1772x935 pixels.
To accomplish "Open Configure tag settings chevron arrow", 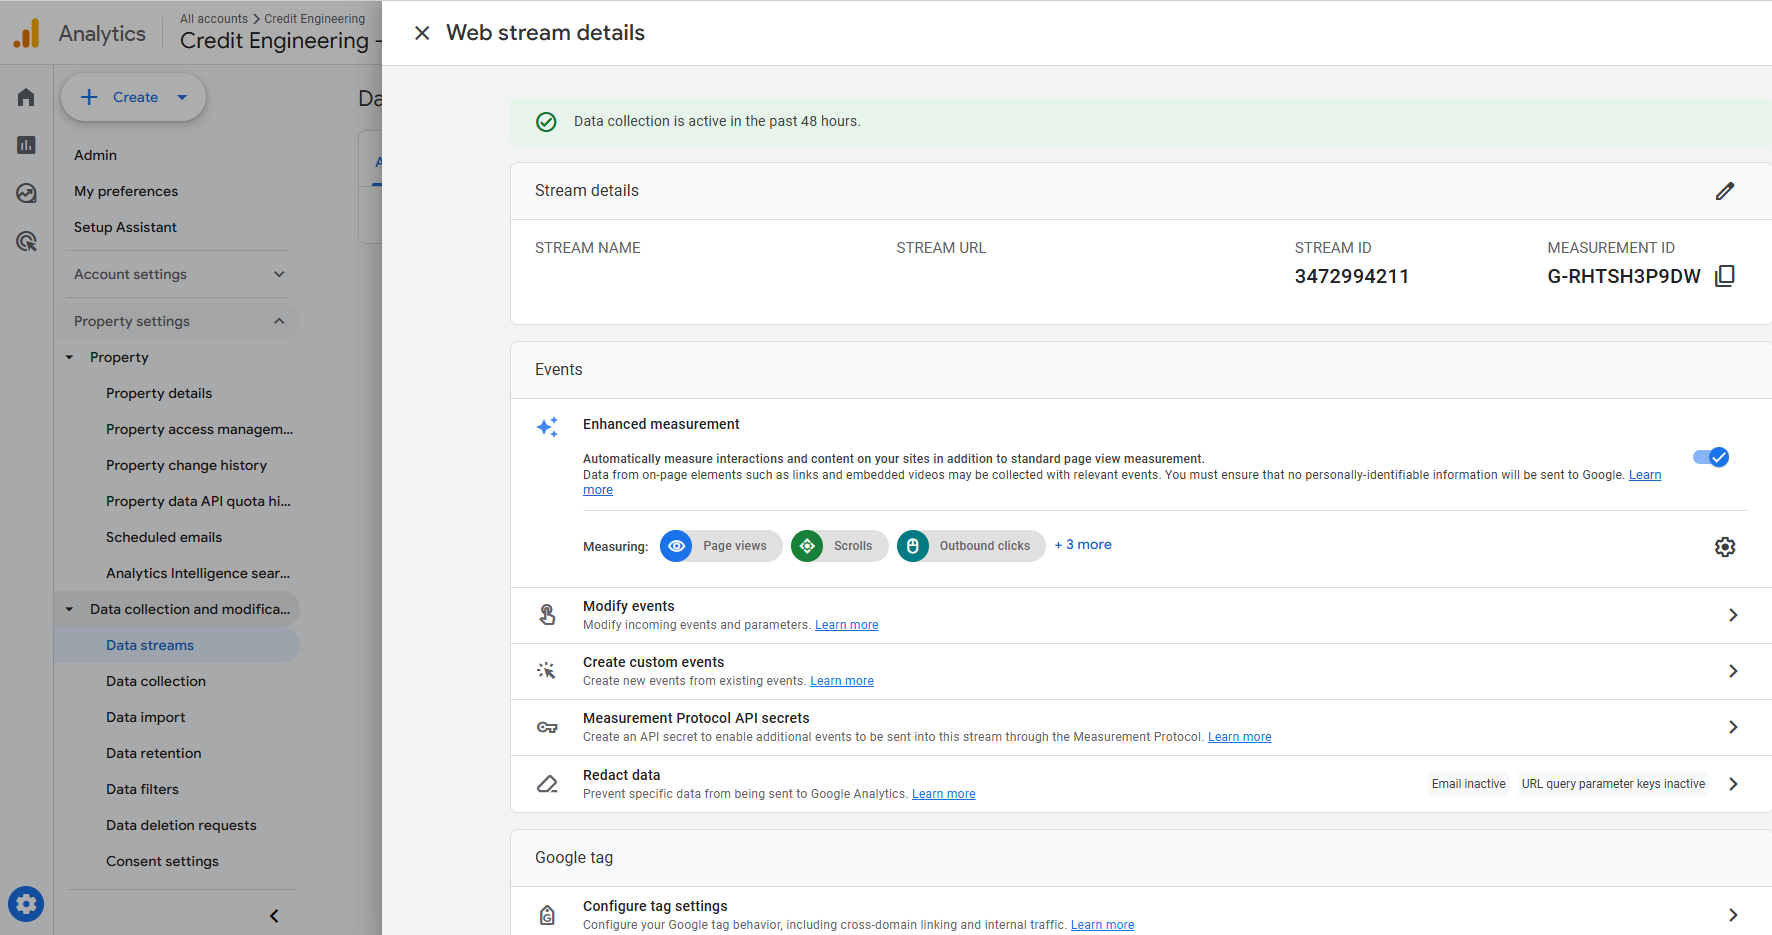I will coord(1733,915).
